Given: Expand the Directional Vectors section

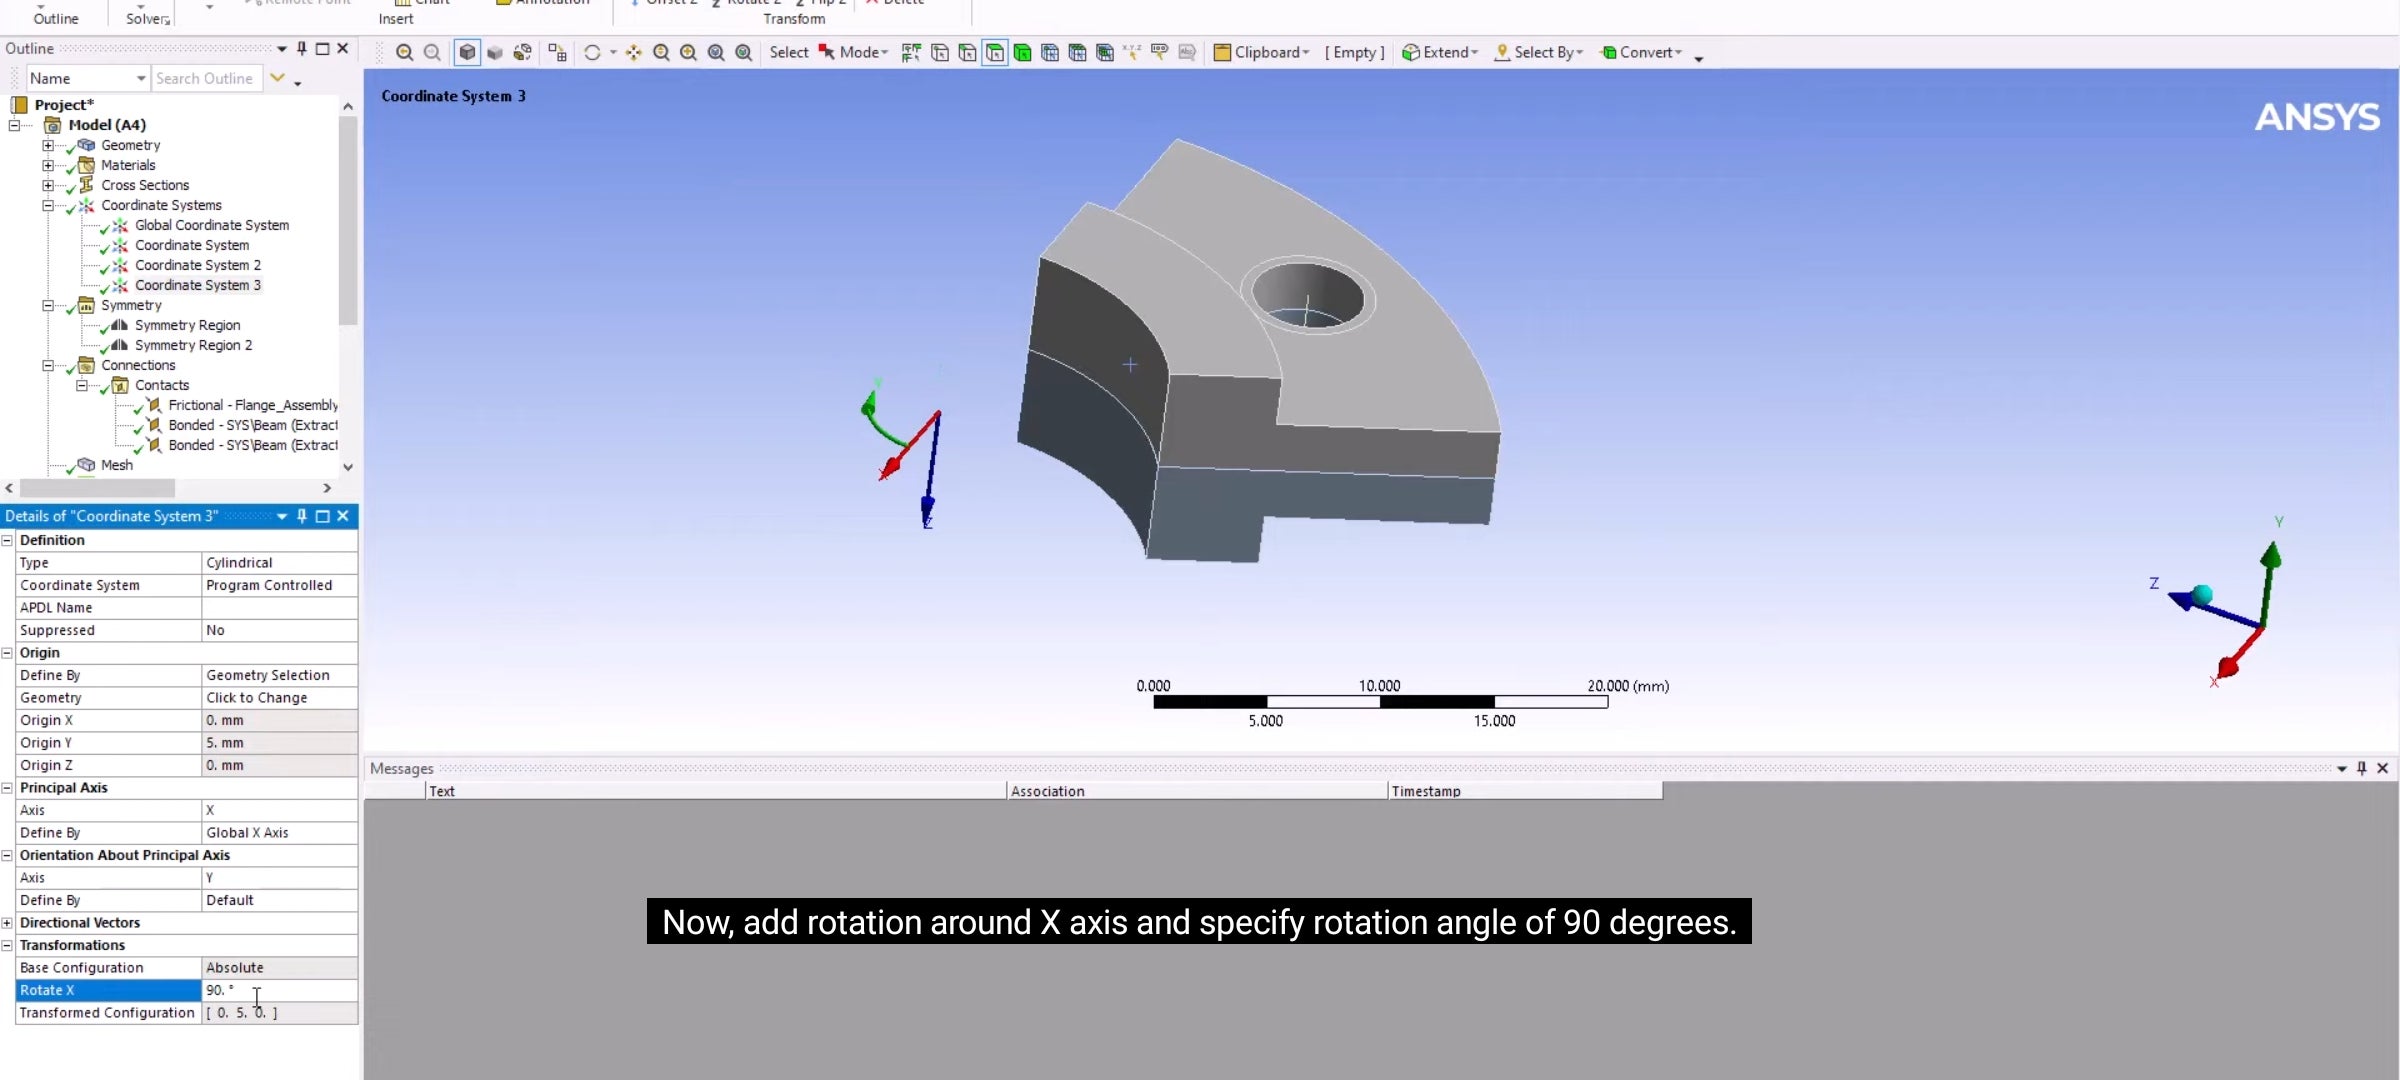Looking at the screenshot, I should (x=7, y=923).
